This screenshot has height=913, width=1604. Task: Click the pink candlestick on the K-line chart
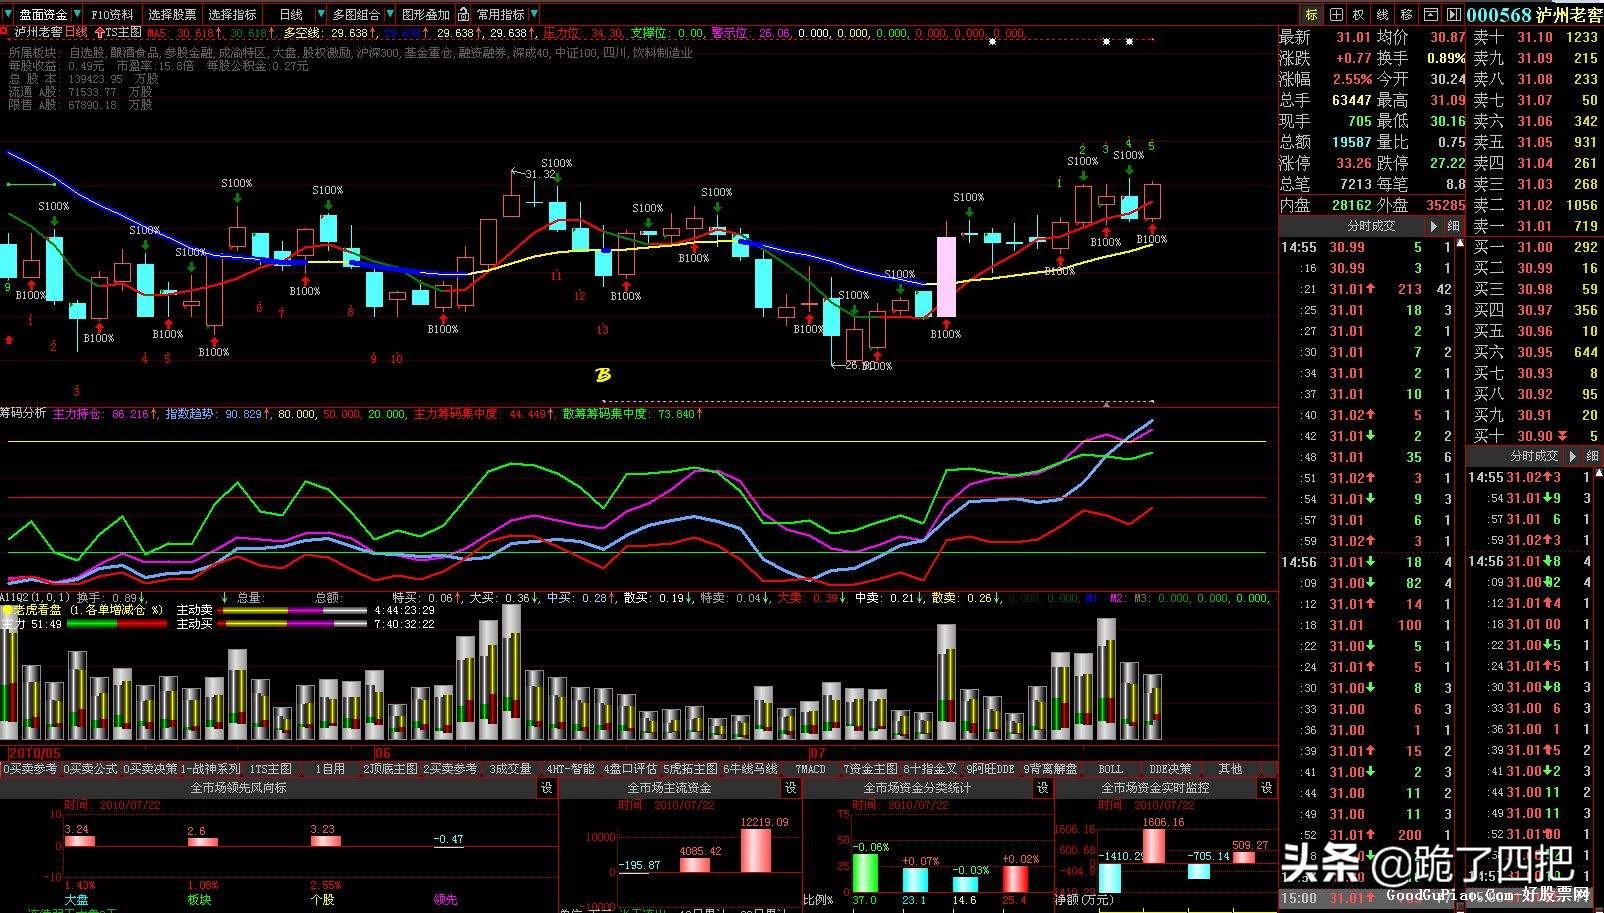coord(945,277)
